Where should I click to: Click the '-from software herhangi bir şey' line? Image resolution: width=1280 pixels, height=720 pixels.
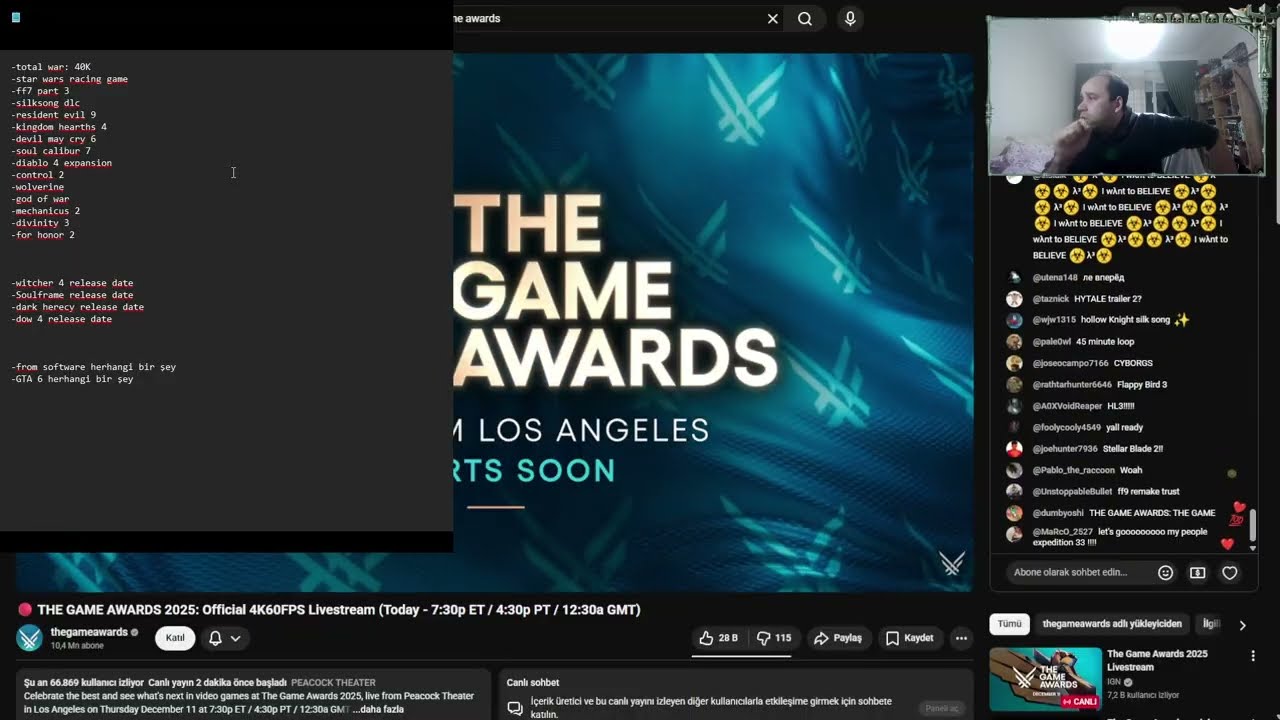tap(94, 367)
